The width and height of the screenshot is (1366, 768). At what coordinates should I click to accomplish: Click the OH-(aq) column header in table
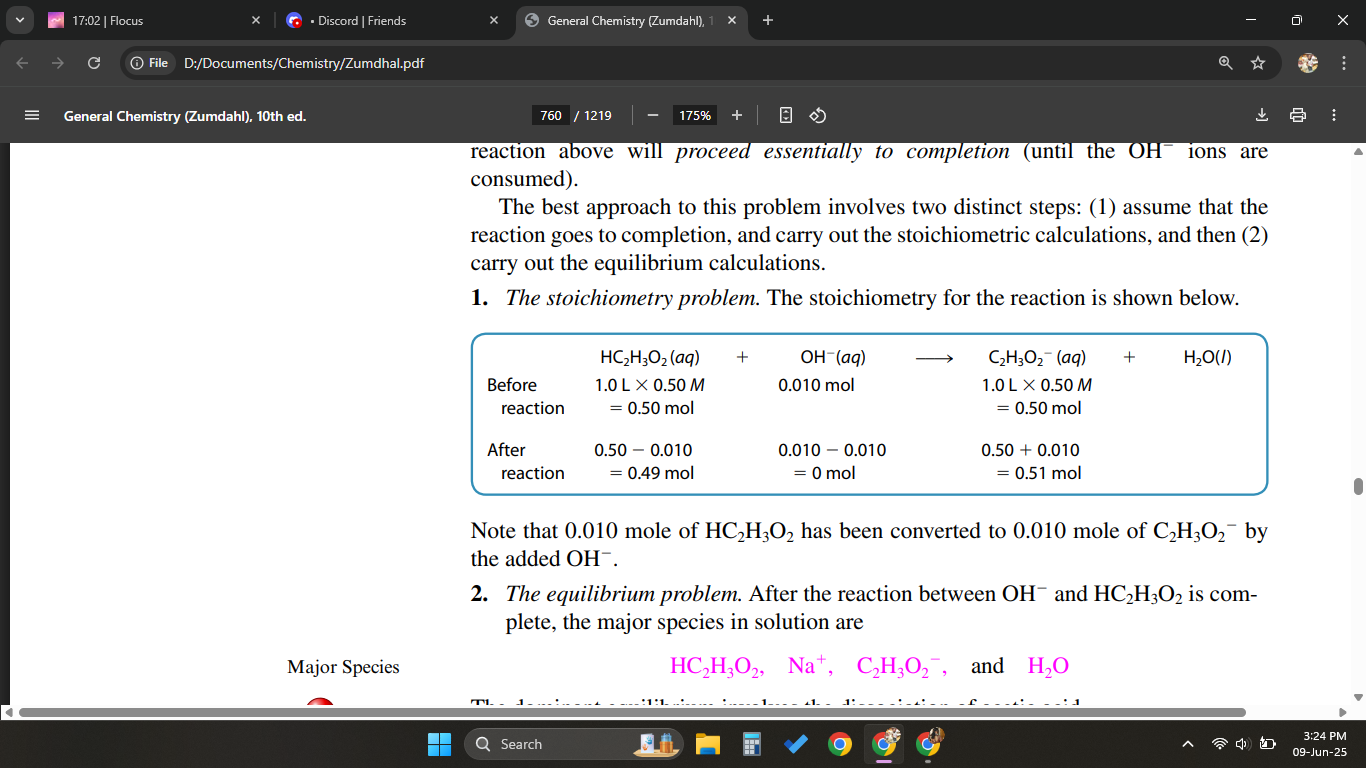tap(833, 357)
